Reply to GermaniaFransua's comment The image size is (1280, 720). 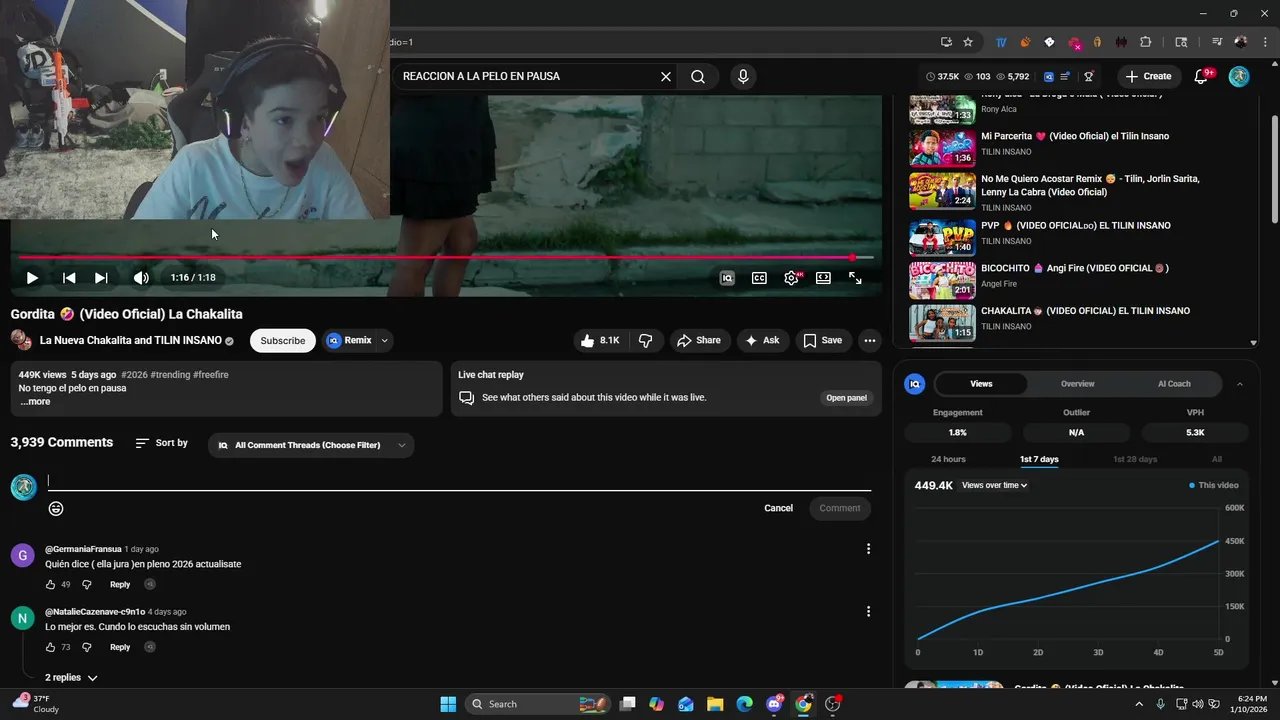[x=120, y=585]
